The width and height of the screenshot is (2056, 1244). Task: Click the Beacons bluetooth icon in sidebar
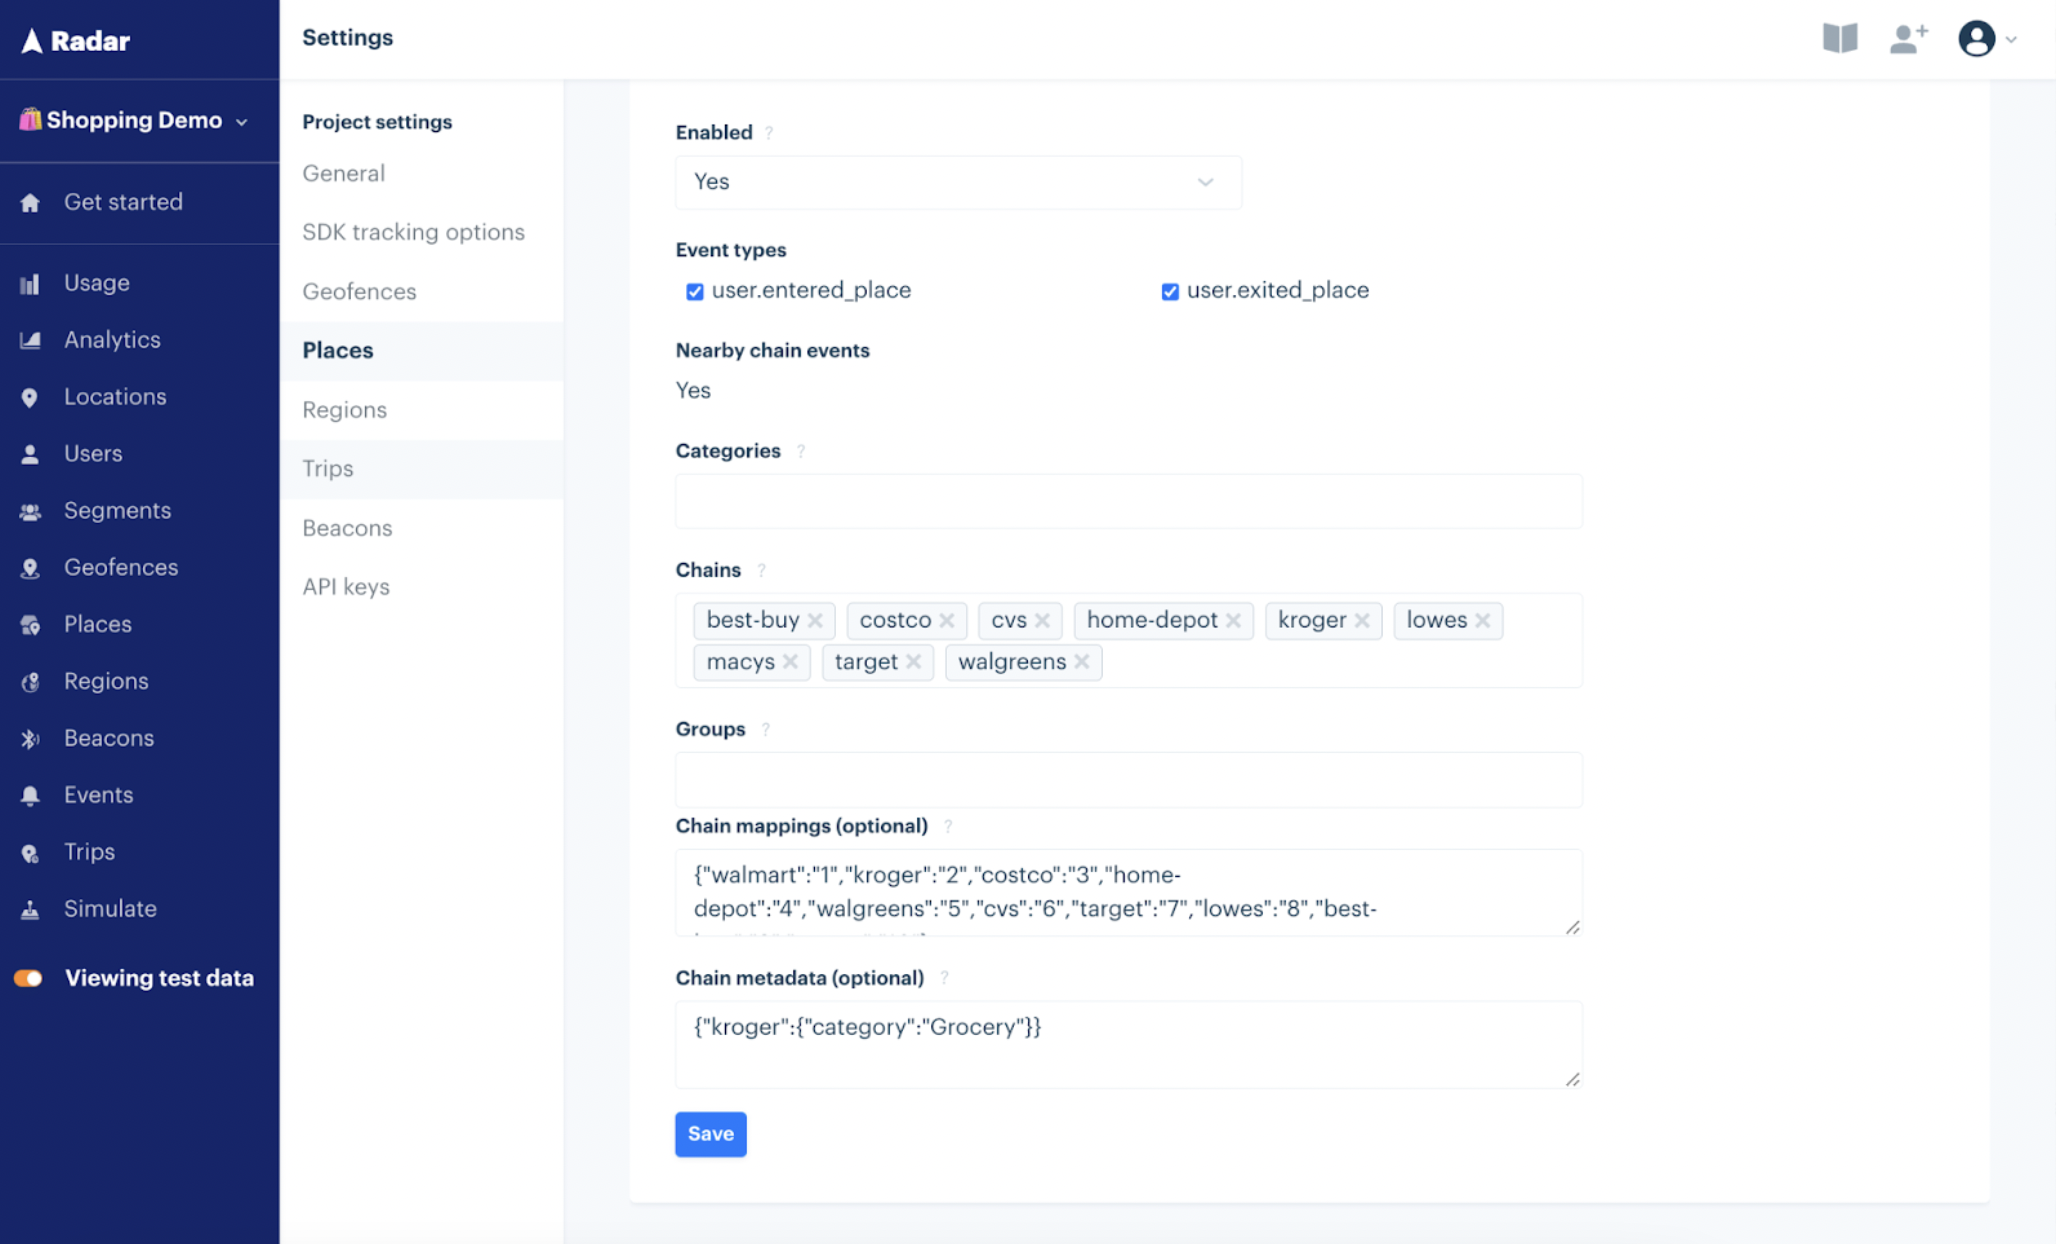(x=30, y=739)
